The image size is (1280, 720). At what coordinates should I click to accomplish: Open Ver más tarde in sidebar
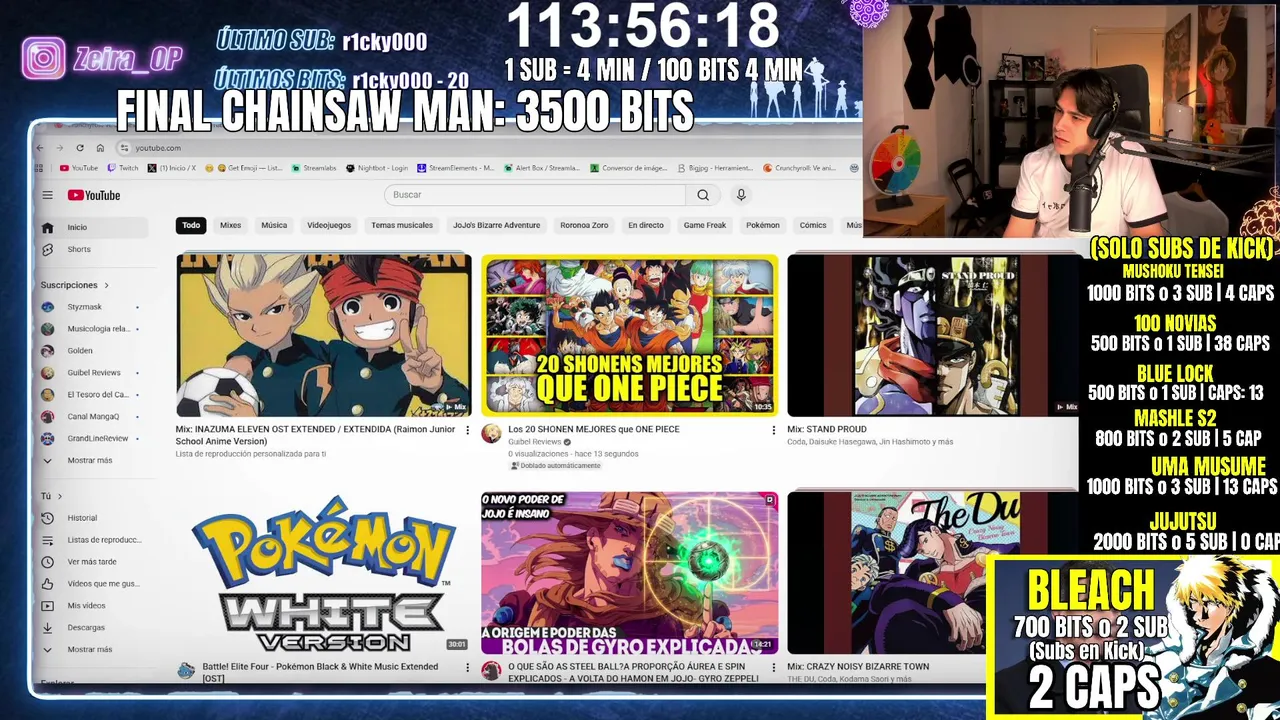pyautogui.click(x=94, y=562)
